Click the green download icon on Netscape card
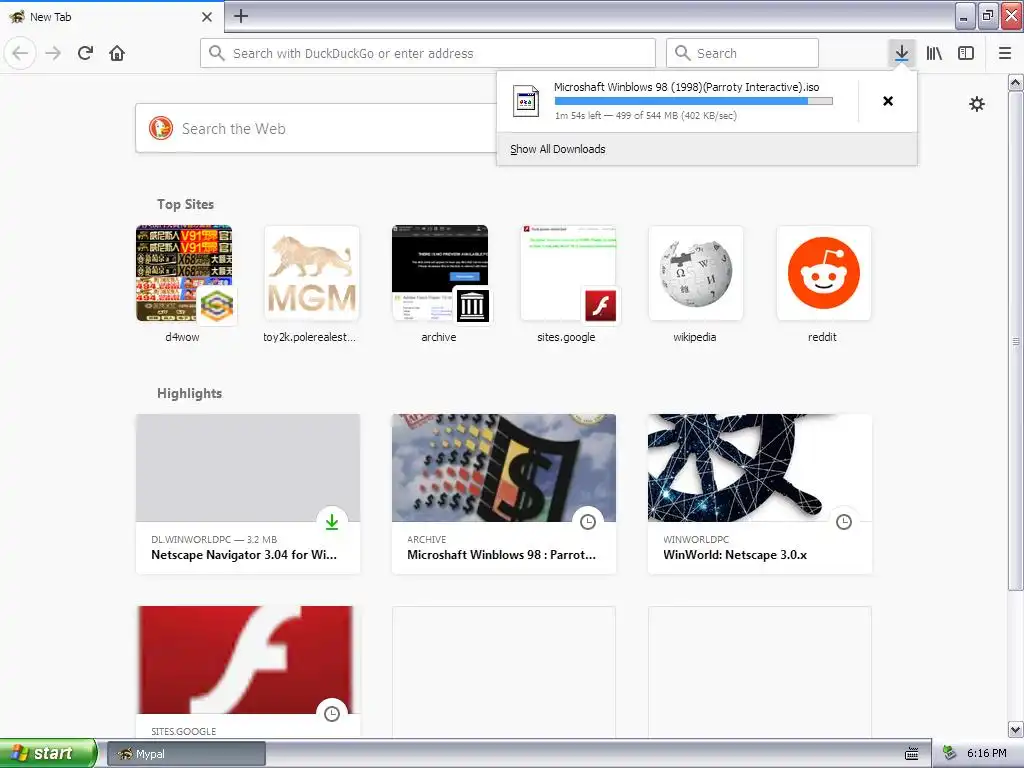 pyautogui.click(x=332, y=522)
